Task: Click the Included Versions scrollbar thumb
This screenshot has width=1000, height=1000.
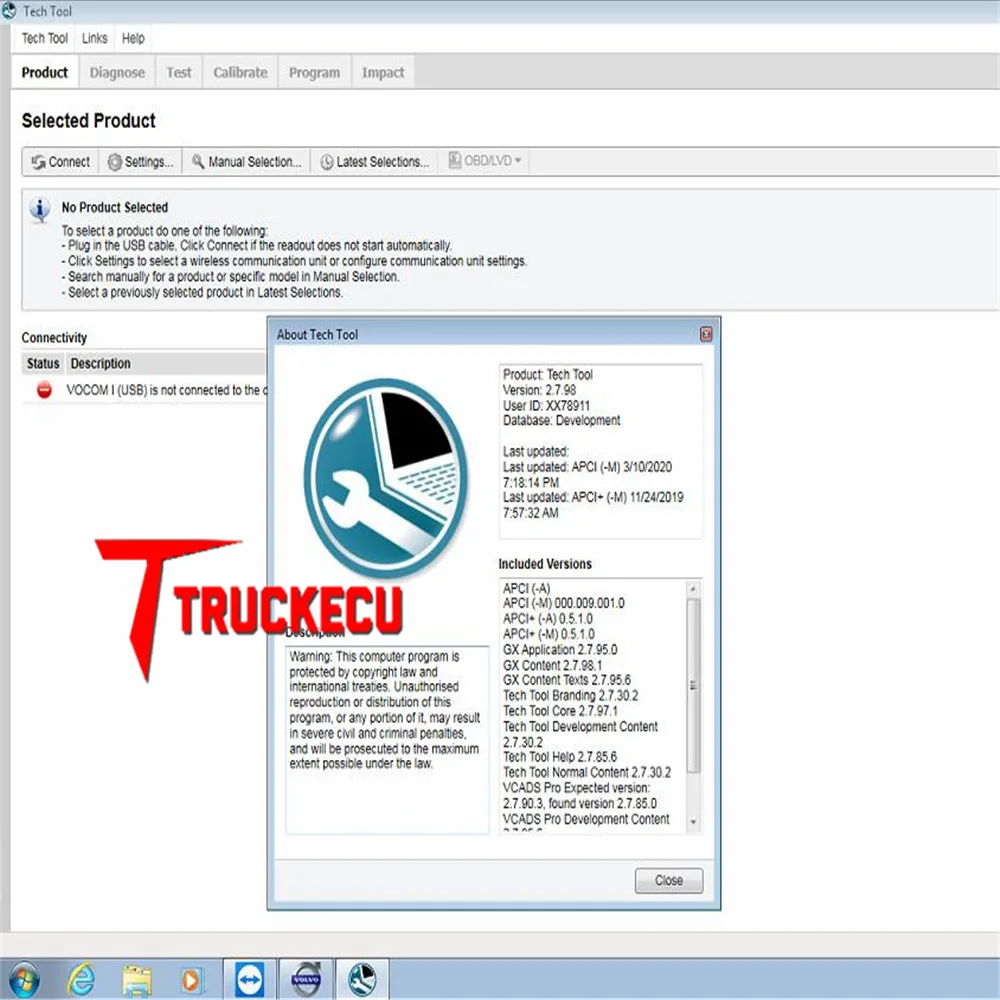Action: (693, 686)
